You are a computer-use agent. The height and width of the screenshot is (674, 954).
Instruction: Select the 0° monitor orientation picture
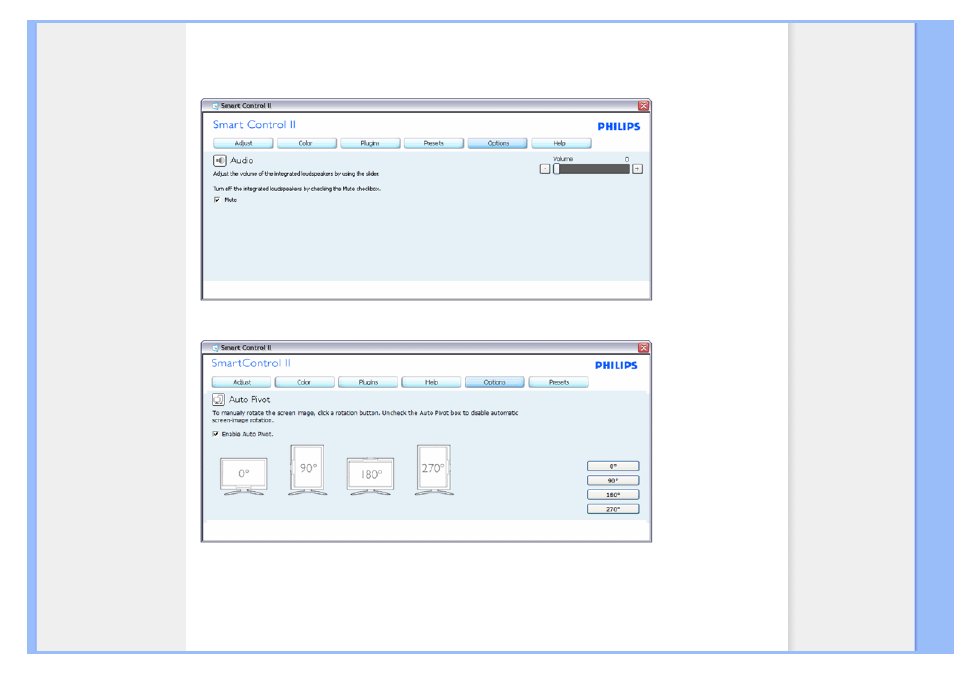(243, 474)
